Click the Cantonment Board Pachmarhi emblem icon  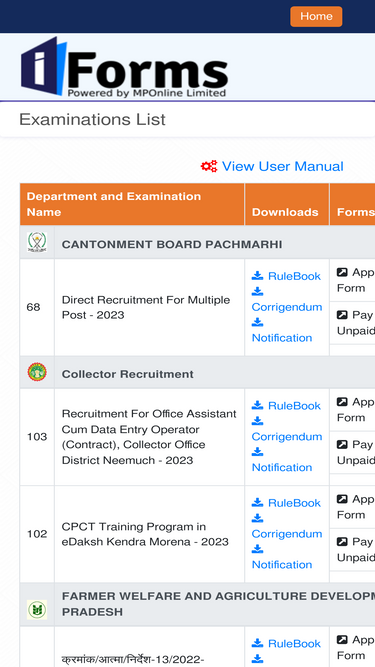[37, 243]
